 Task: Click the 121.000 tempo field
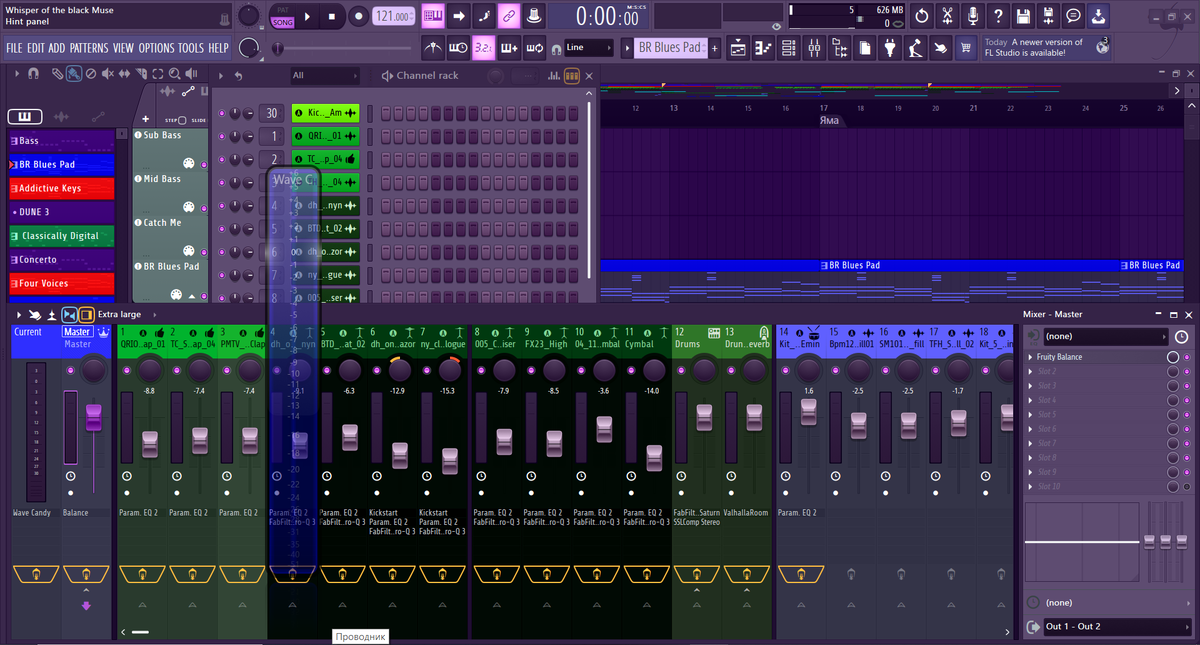click(x=394, y=16)
